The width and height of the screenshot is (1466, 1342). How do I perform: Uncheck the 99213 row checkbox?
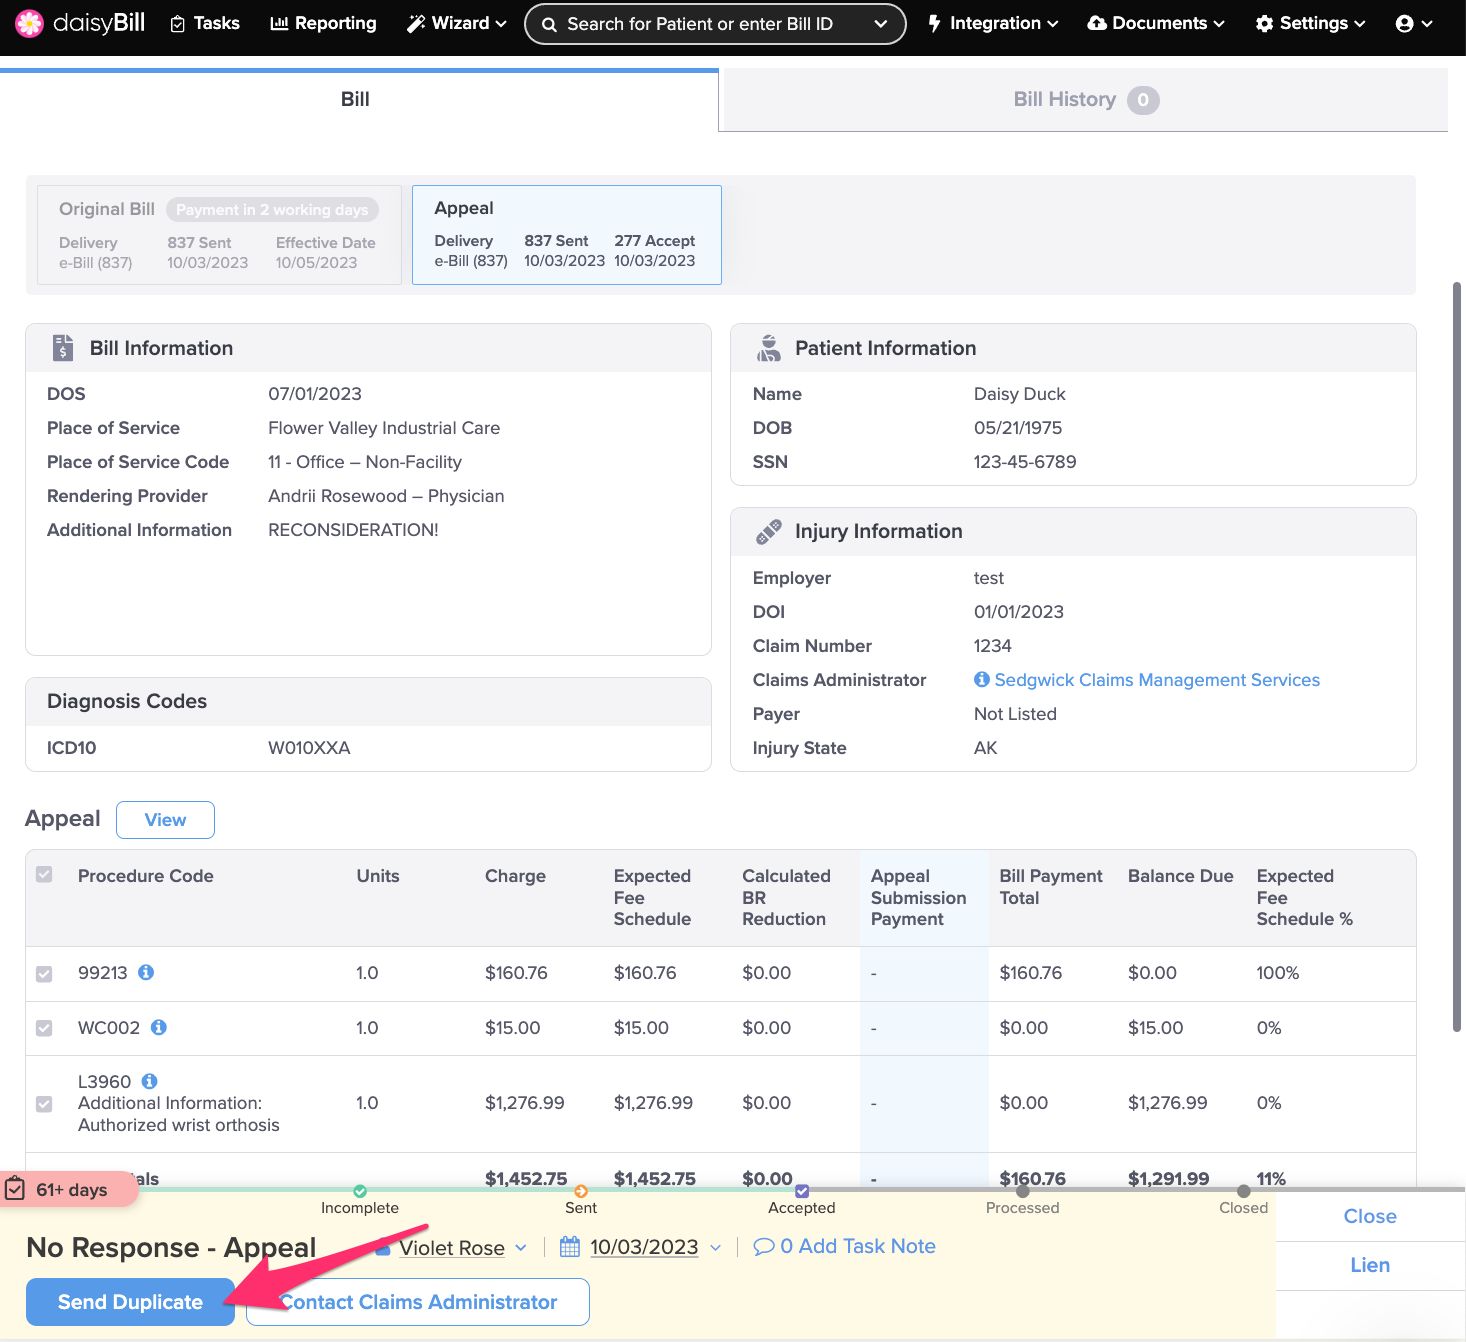(44, 974)
